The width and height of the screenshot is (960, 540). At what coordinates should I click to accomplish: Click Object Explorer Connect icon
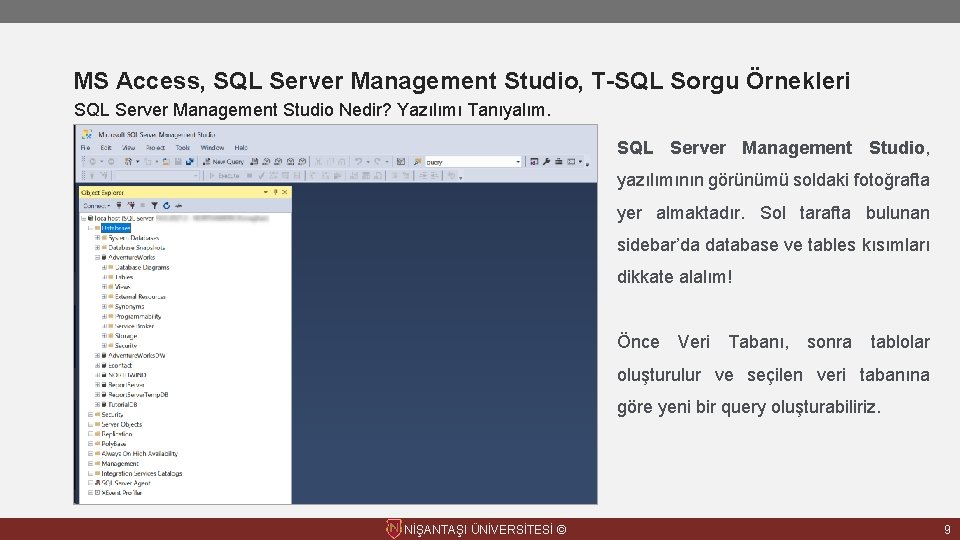click(x=119, y=206)
